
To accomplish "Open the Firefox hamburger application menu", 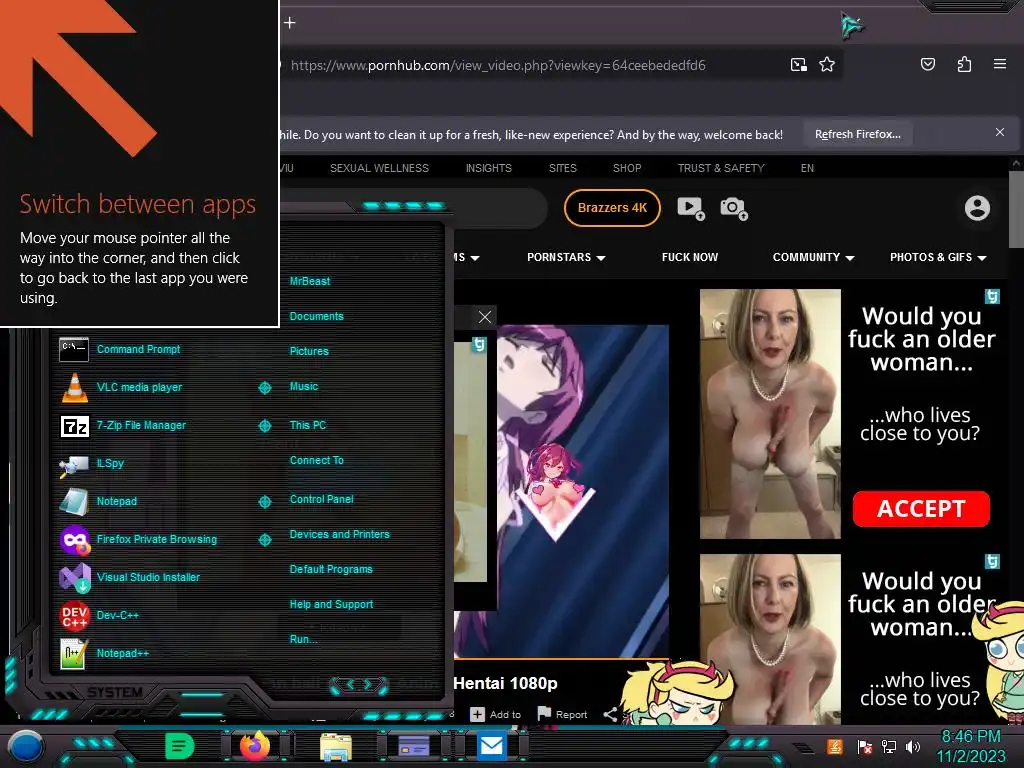I will tap(1000, 64).
